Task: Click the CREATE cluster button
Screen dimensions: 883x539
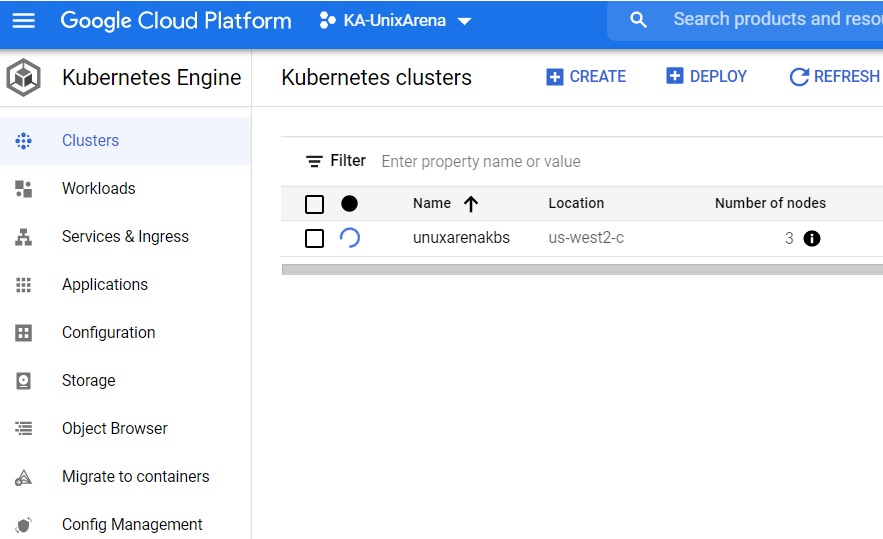Action: [586, 77]
